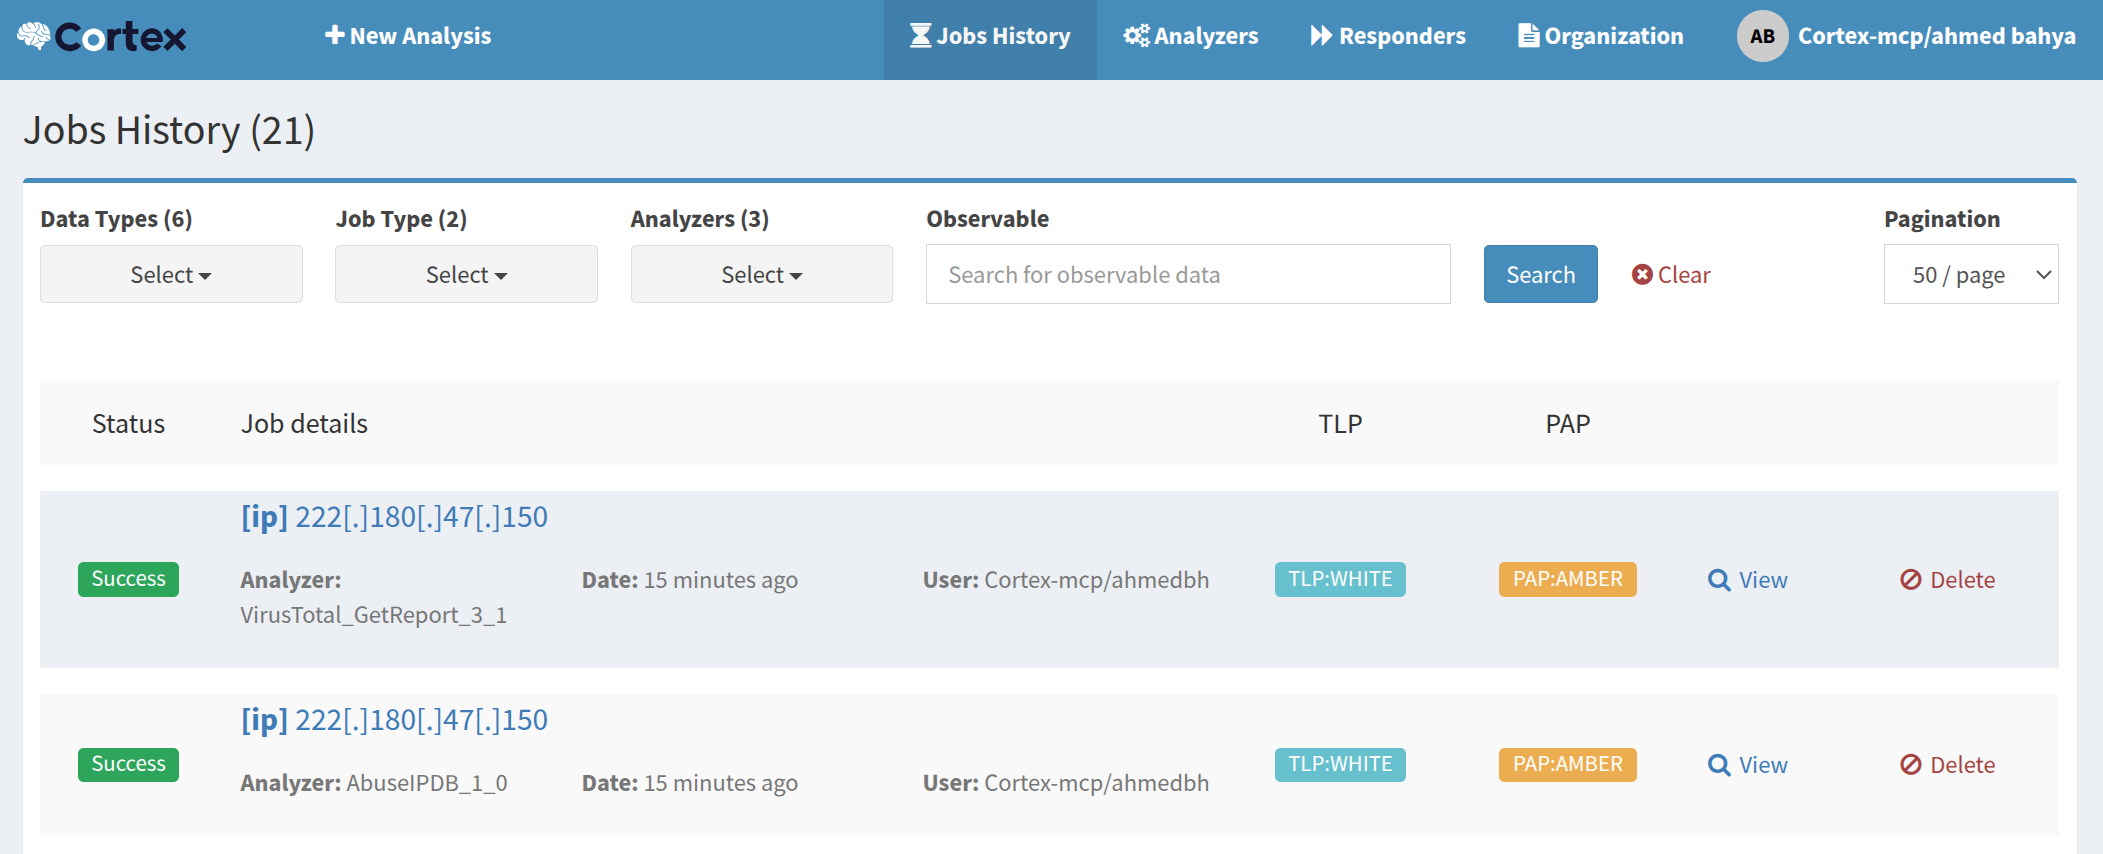The width and height of the screenshot is (2103, 854).
Task: Click the magnifier View icon for AbuseIPDB job
Action: point(1718,765)
